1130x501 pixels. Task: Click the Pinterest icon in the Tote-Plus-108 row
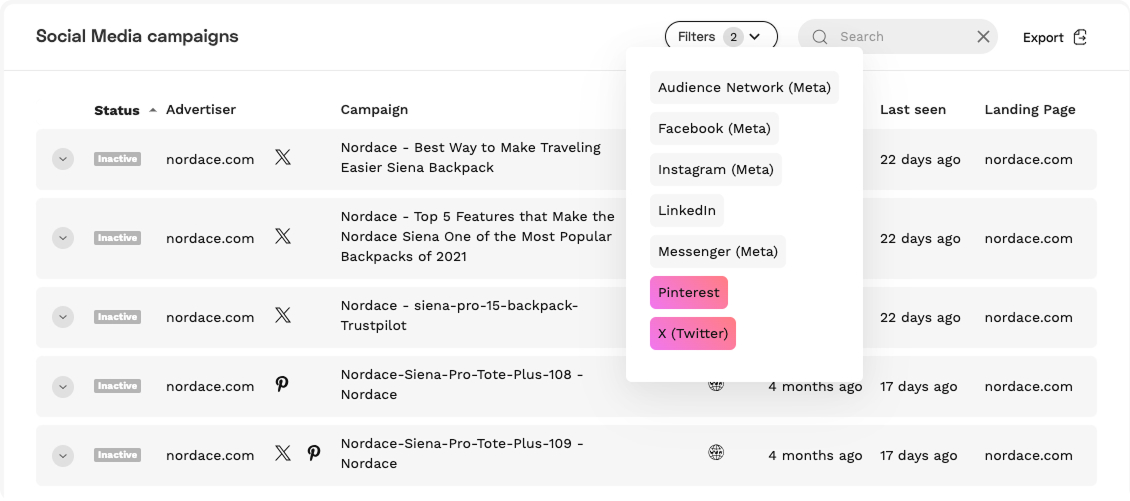tap(282, 385)
